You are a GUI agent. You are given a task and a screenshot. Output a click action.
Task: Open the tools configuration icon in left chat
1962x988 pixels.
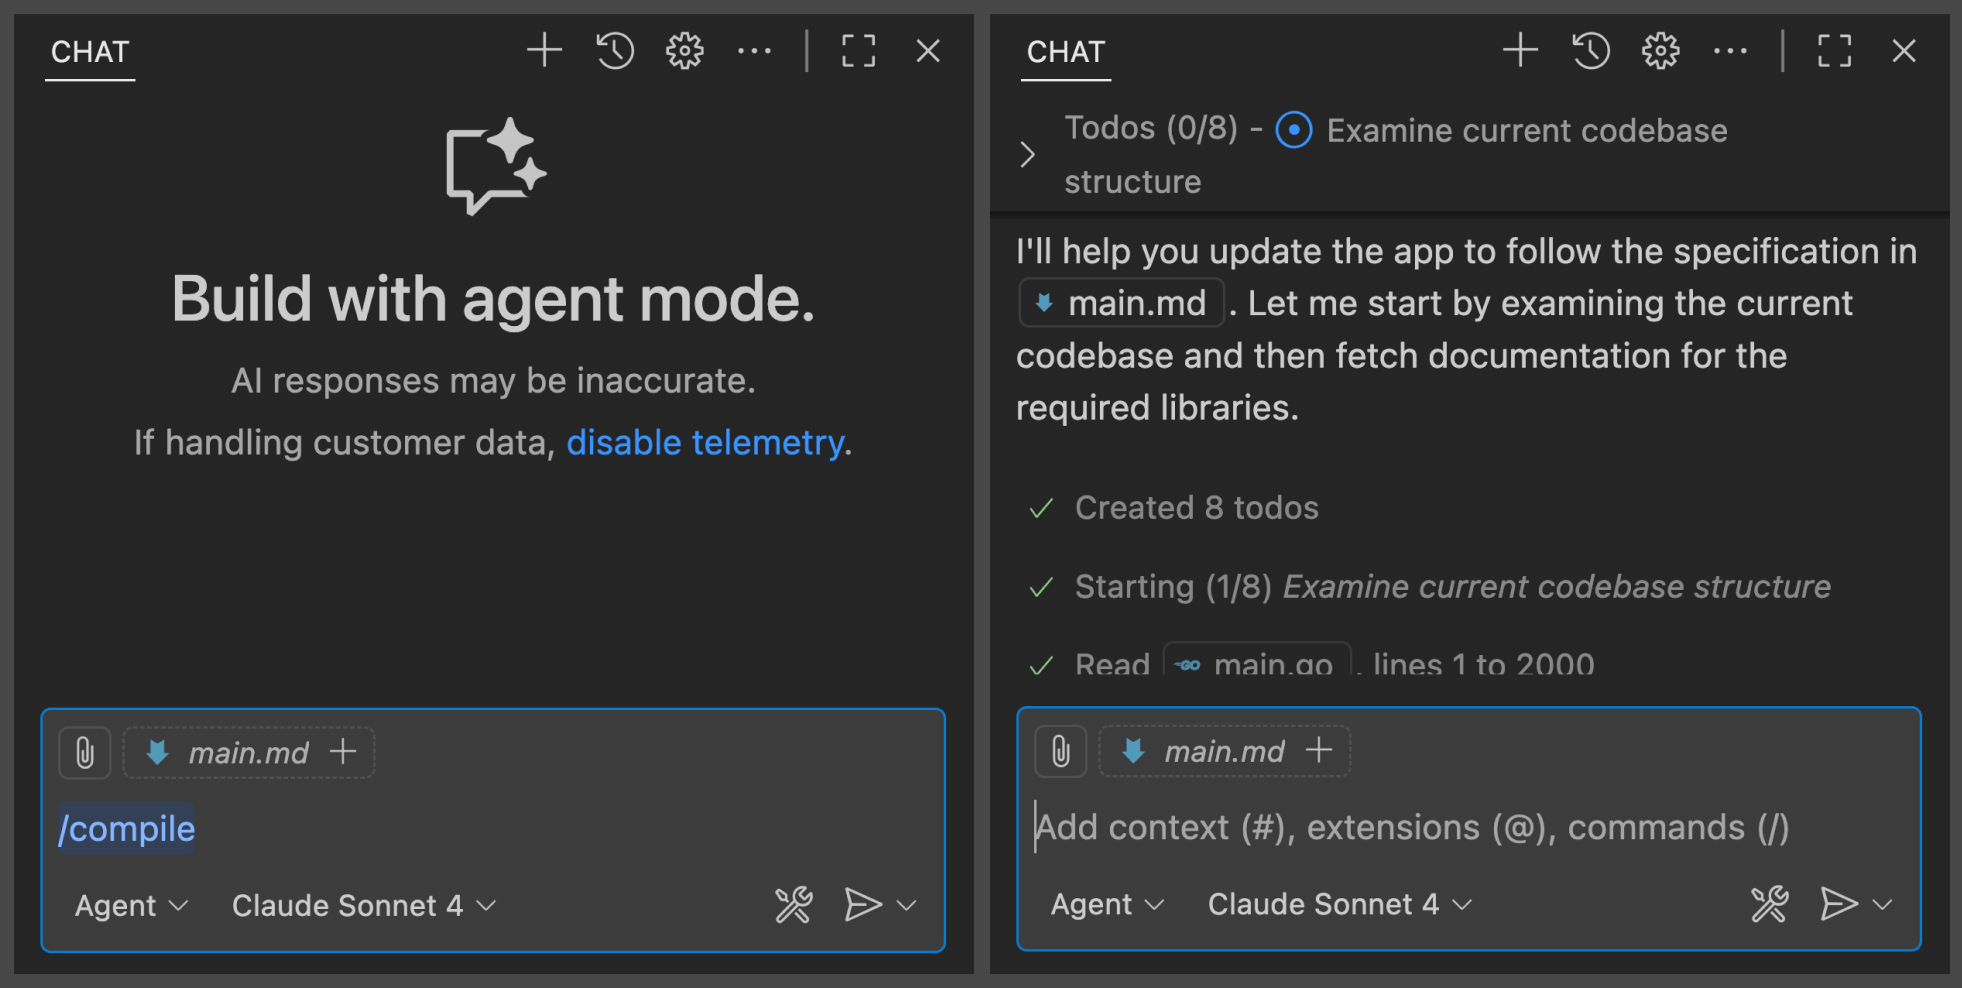click(x=793, y=905)
